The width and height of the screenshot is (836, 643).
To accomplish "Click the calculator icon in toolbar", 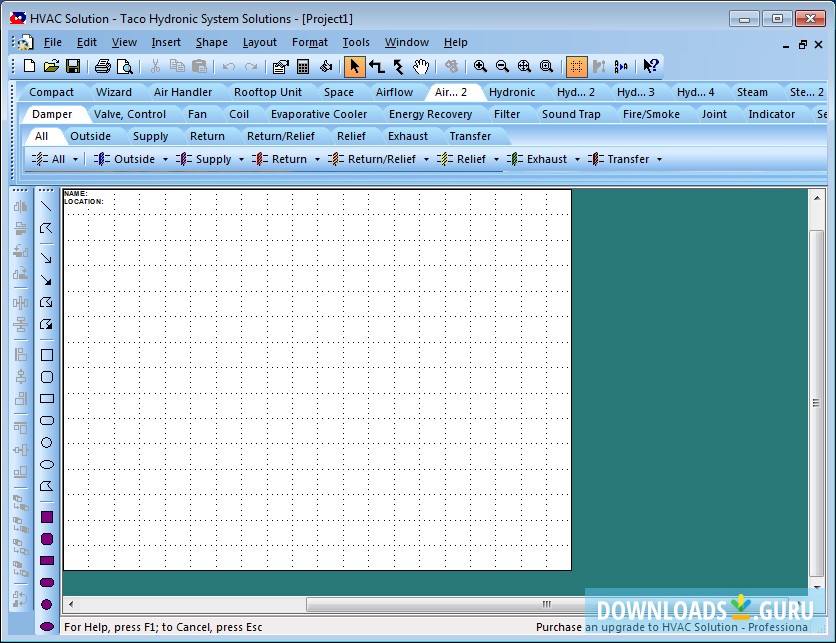I will click(303, 67).
